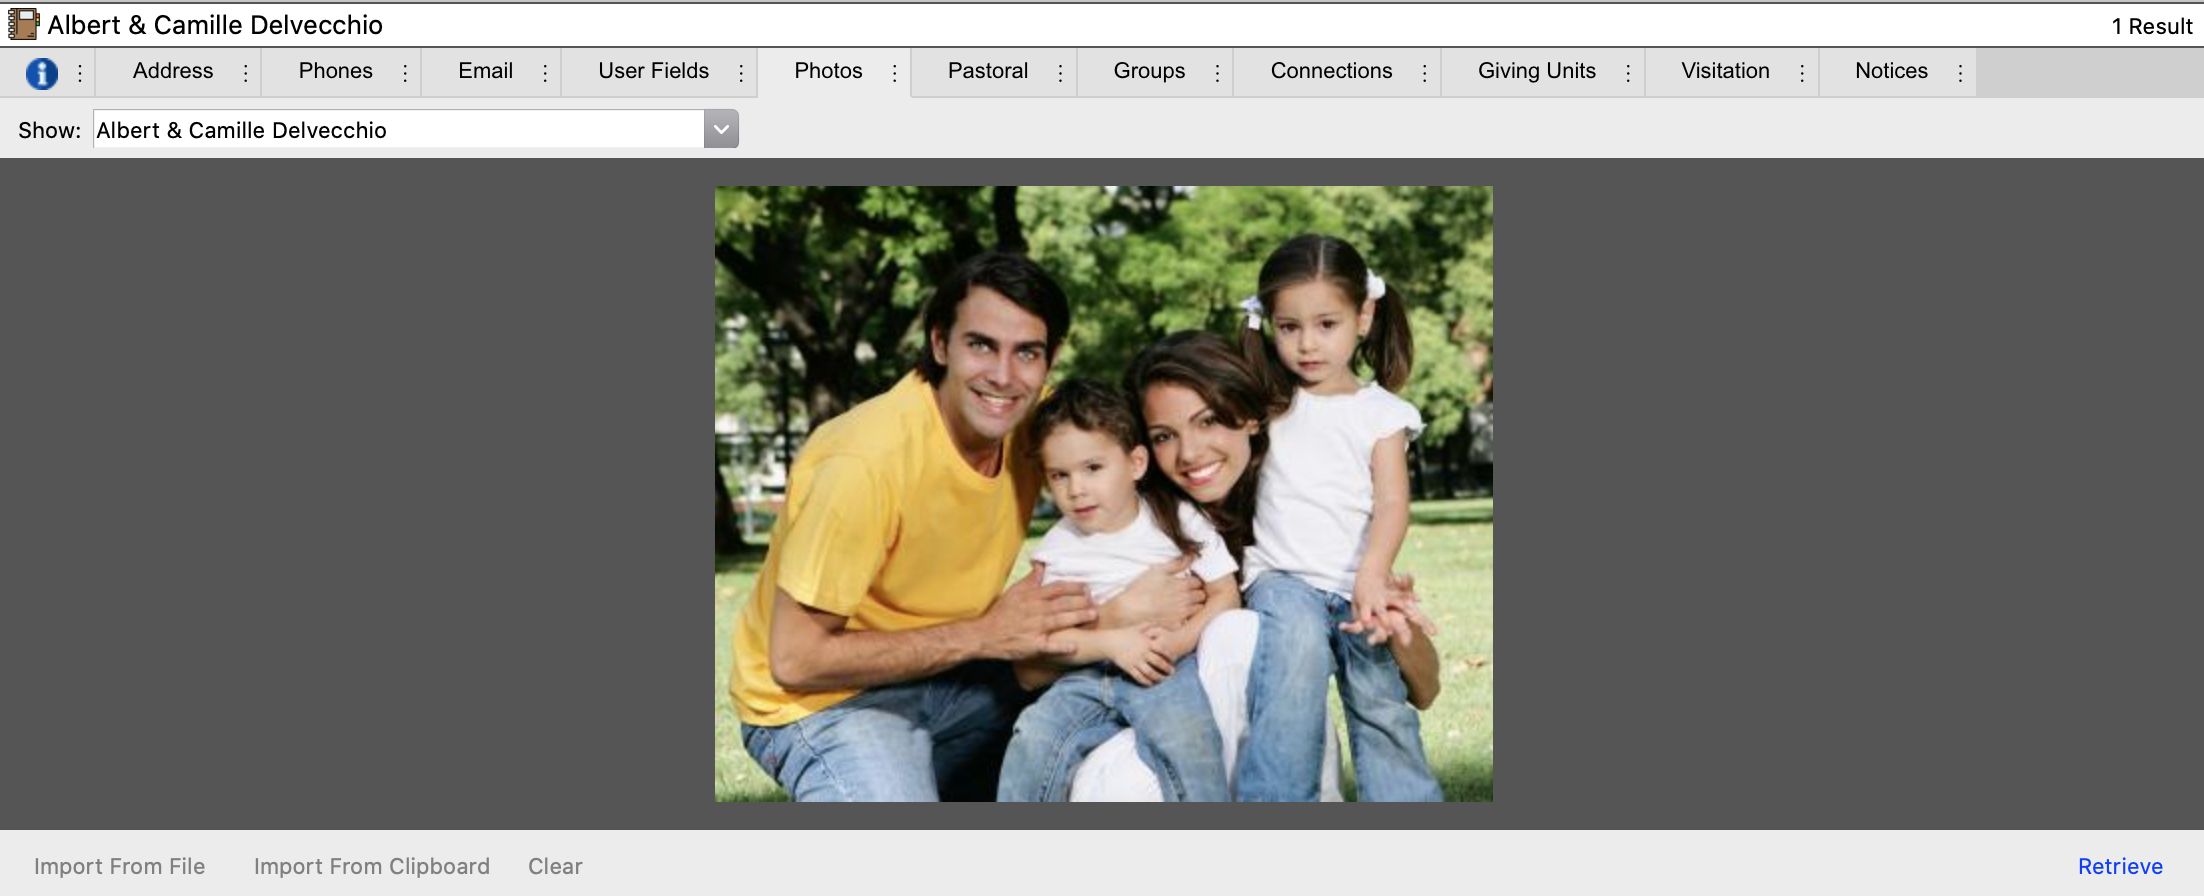Click the three-dot menu after Email tab
The height and width of the screenshot is (896, 2204).
click(545, 73)
